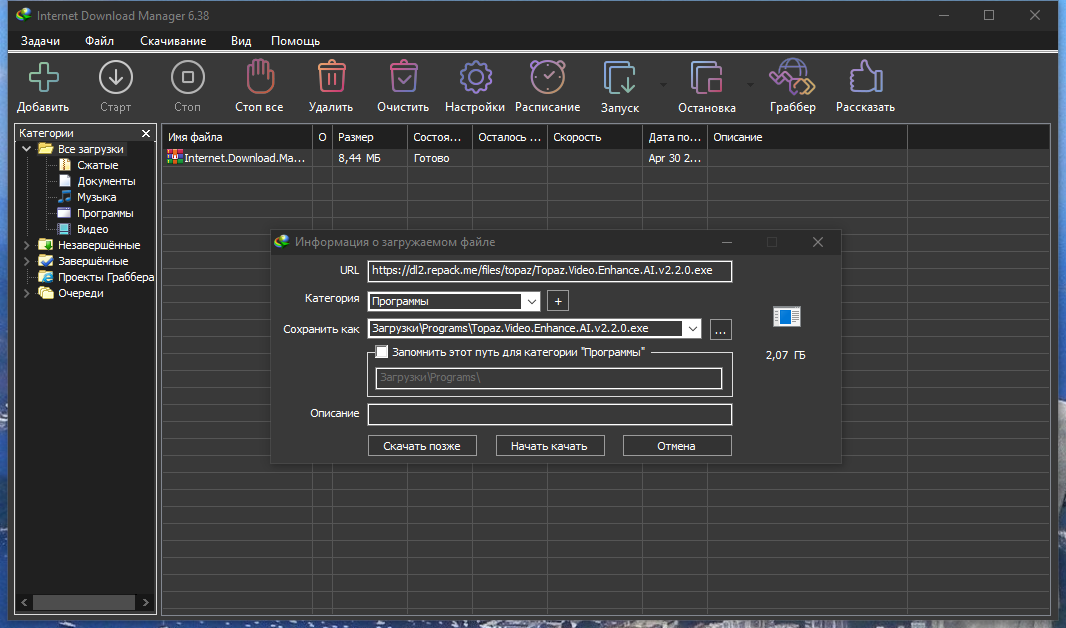1066x628 pixels.
Task: Expand the Незавершённые tree node
Action: tap(26, 245)
